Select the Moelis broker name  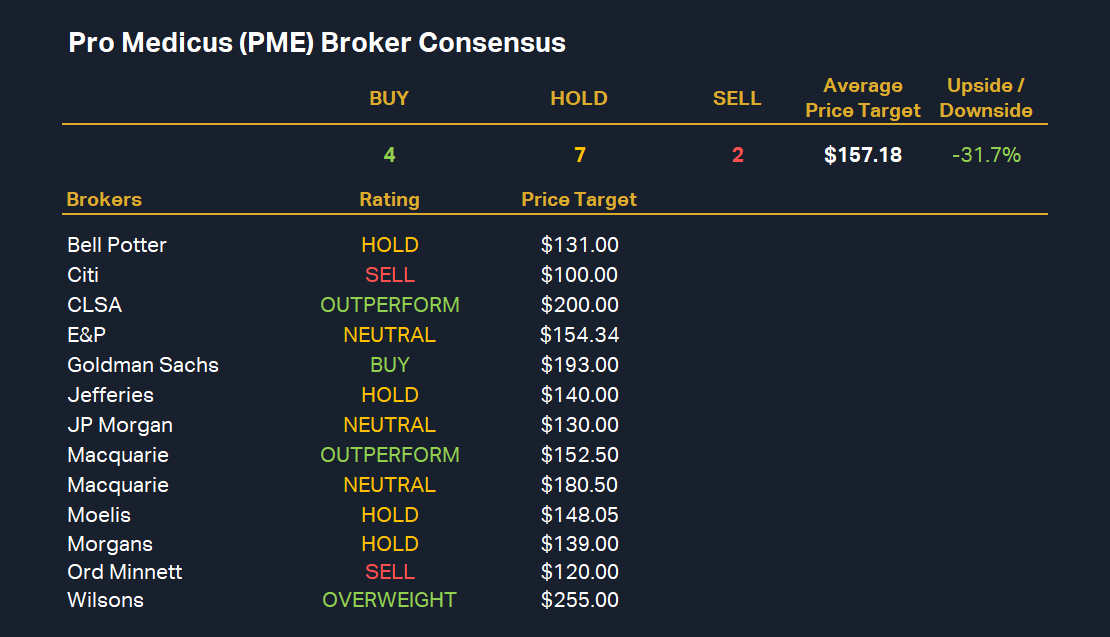tap(99, 515)
